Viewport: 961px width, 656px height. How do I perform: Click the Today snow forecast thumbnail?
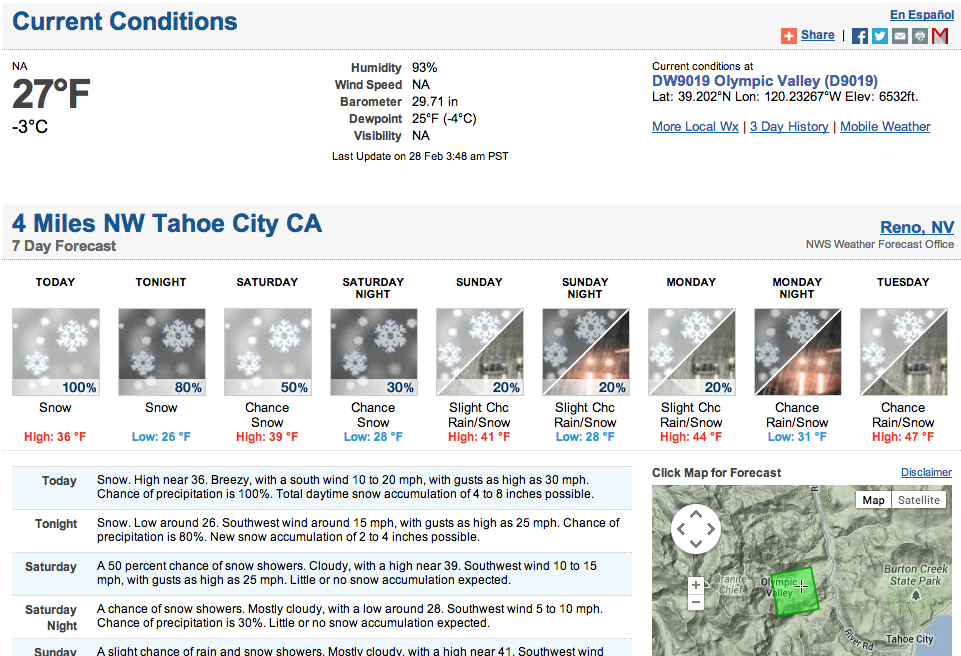tap(56, 352)
